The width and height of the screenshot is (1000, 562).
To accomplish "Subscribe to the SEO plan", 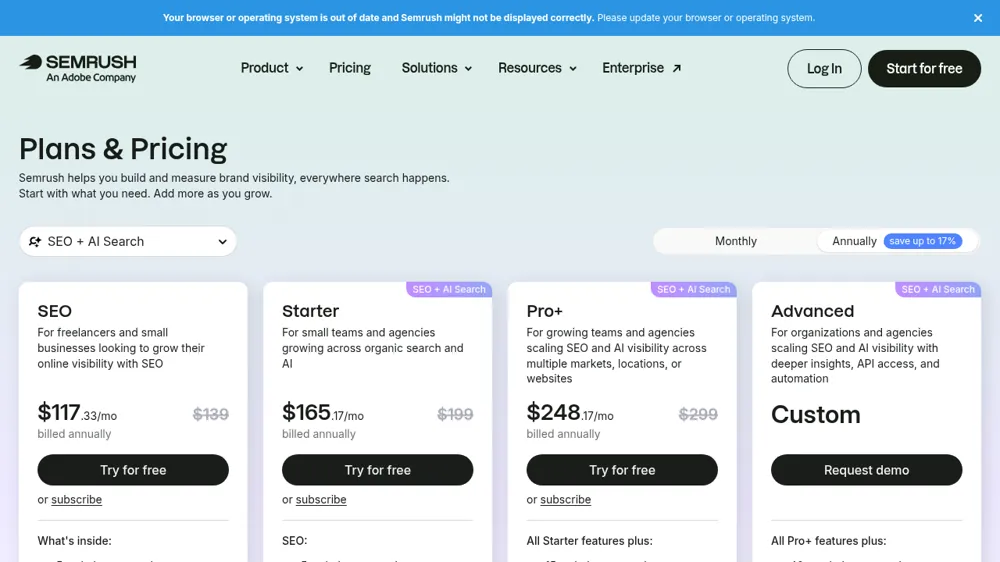I will pyautogui.click(x=77, y=499).
